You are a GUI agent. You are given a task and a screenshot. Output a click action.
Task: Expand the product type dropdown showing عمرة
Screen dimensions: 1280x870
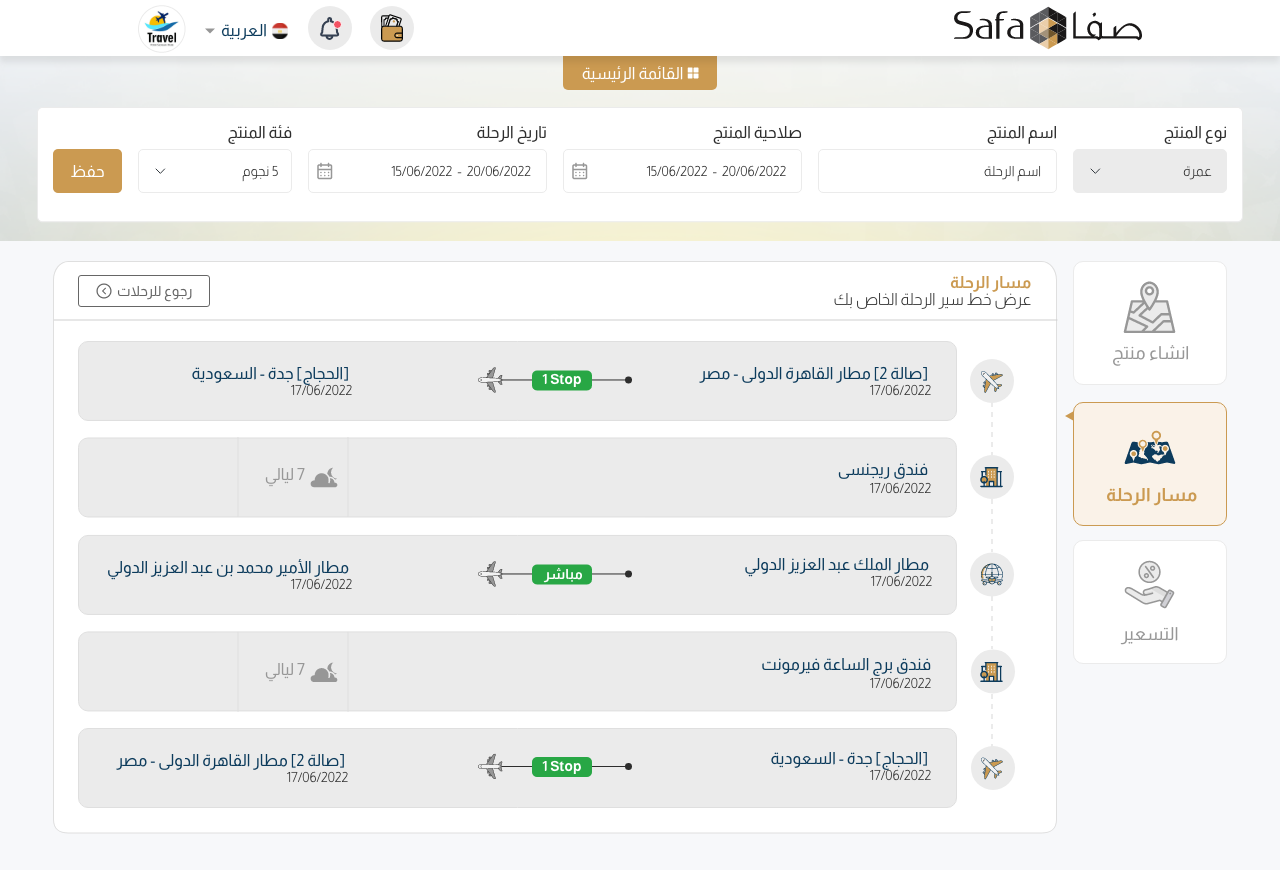[1149, 171]
